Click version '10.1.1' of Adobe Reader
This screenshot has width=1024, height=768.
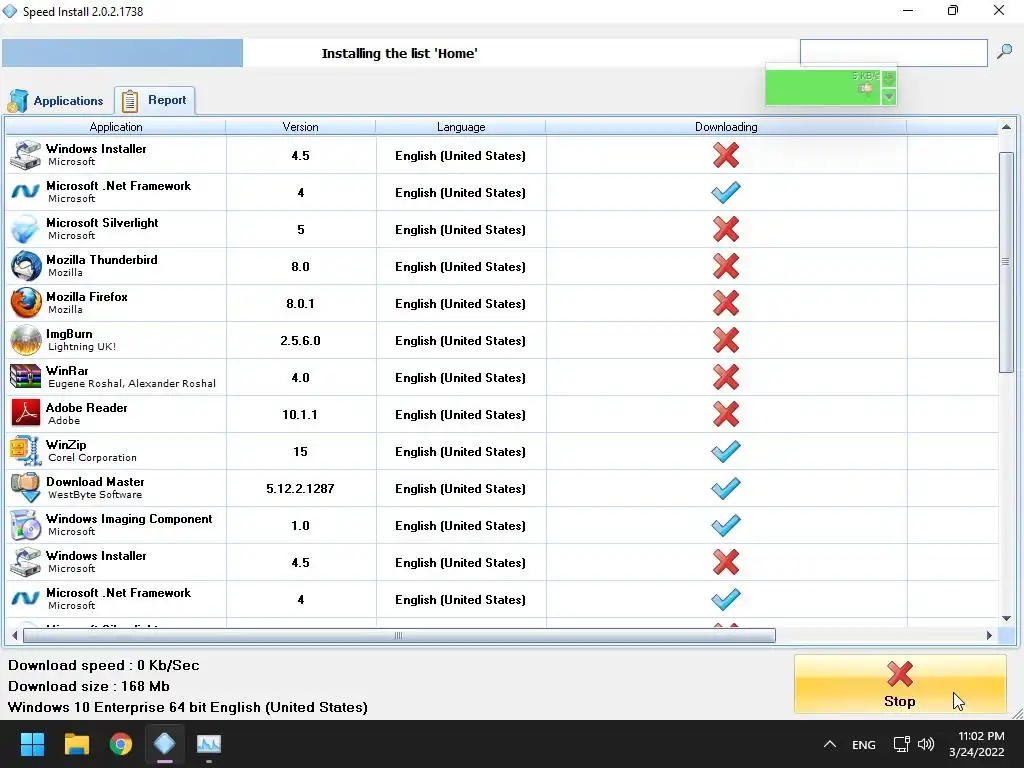tap(300, 415)
